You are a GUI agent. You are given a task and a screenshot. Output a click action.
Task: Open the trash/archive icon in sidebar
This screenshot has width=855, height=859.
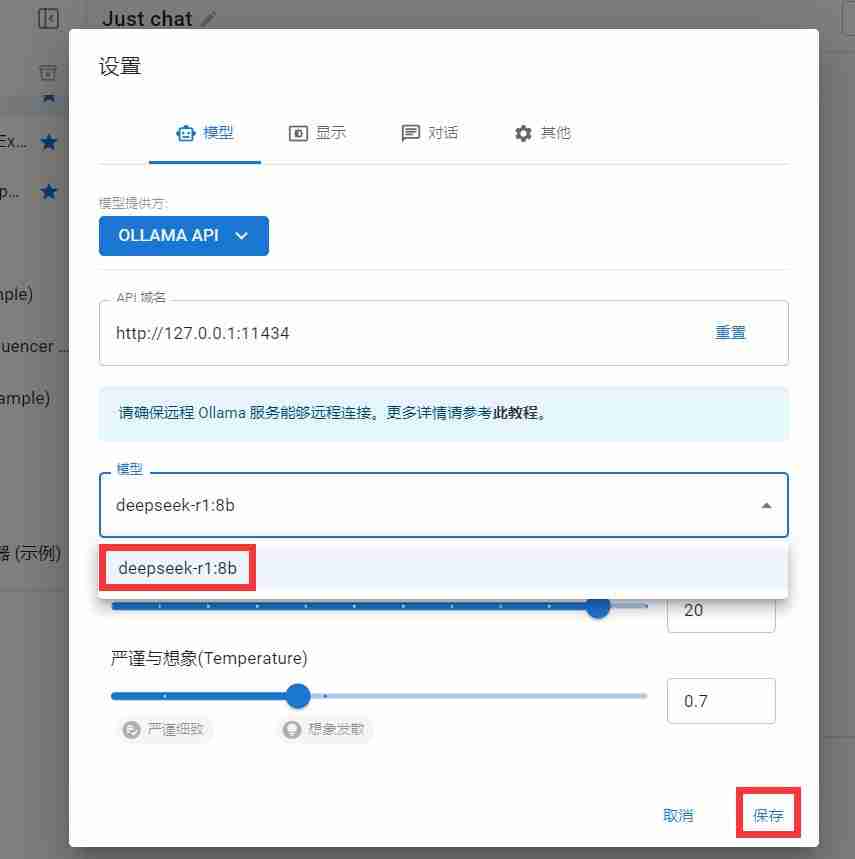tap(48, 72)
